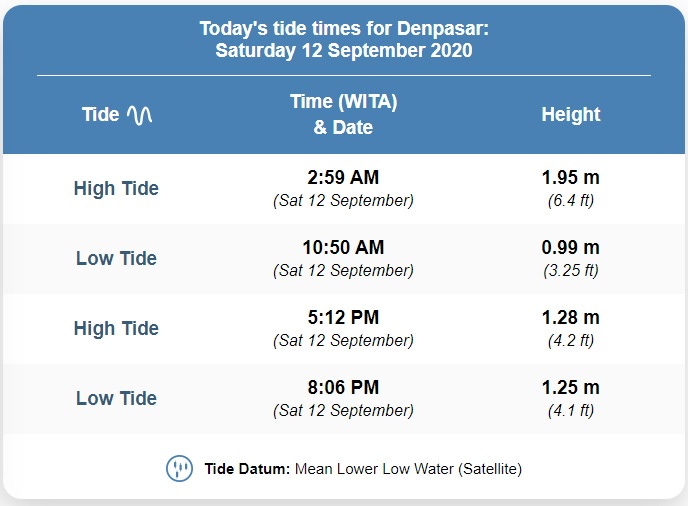Click the tide wave icon in header
Viewport: 688px width, 506px height.
(140, 115)
